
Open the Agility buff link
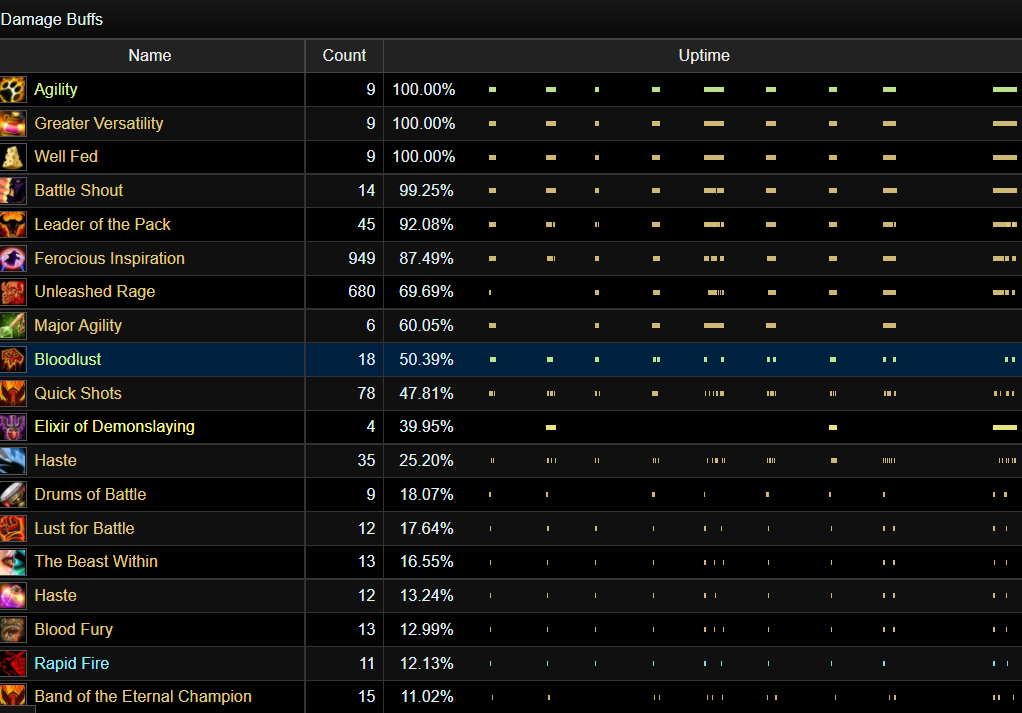pos(56,90)
